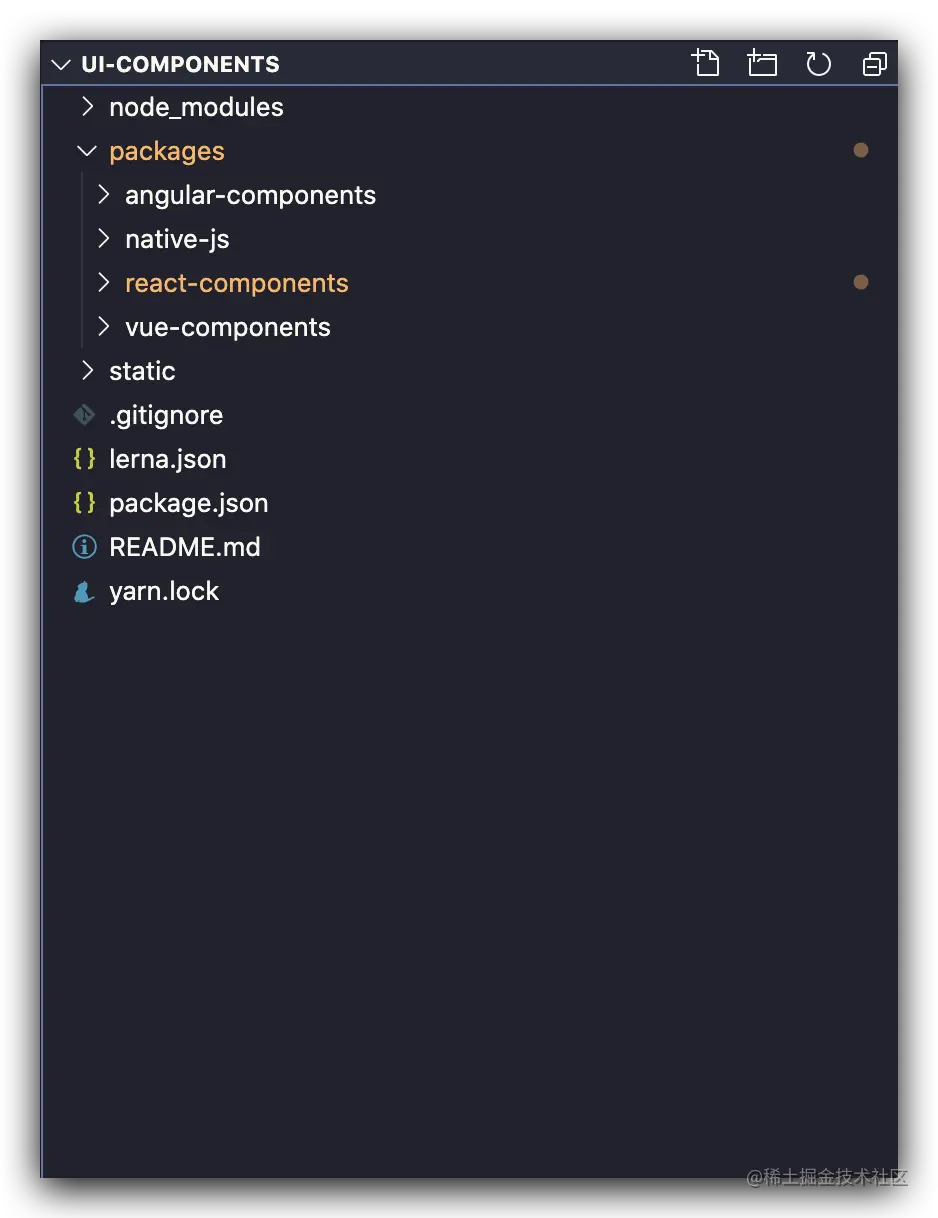
Task: Click the yarn cat icon
Action: point(84,591)
